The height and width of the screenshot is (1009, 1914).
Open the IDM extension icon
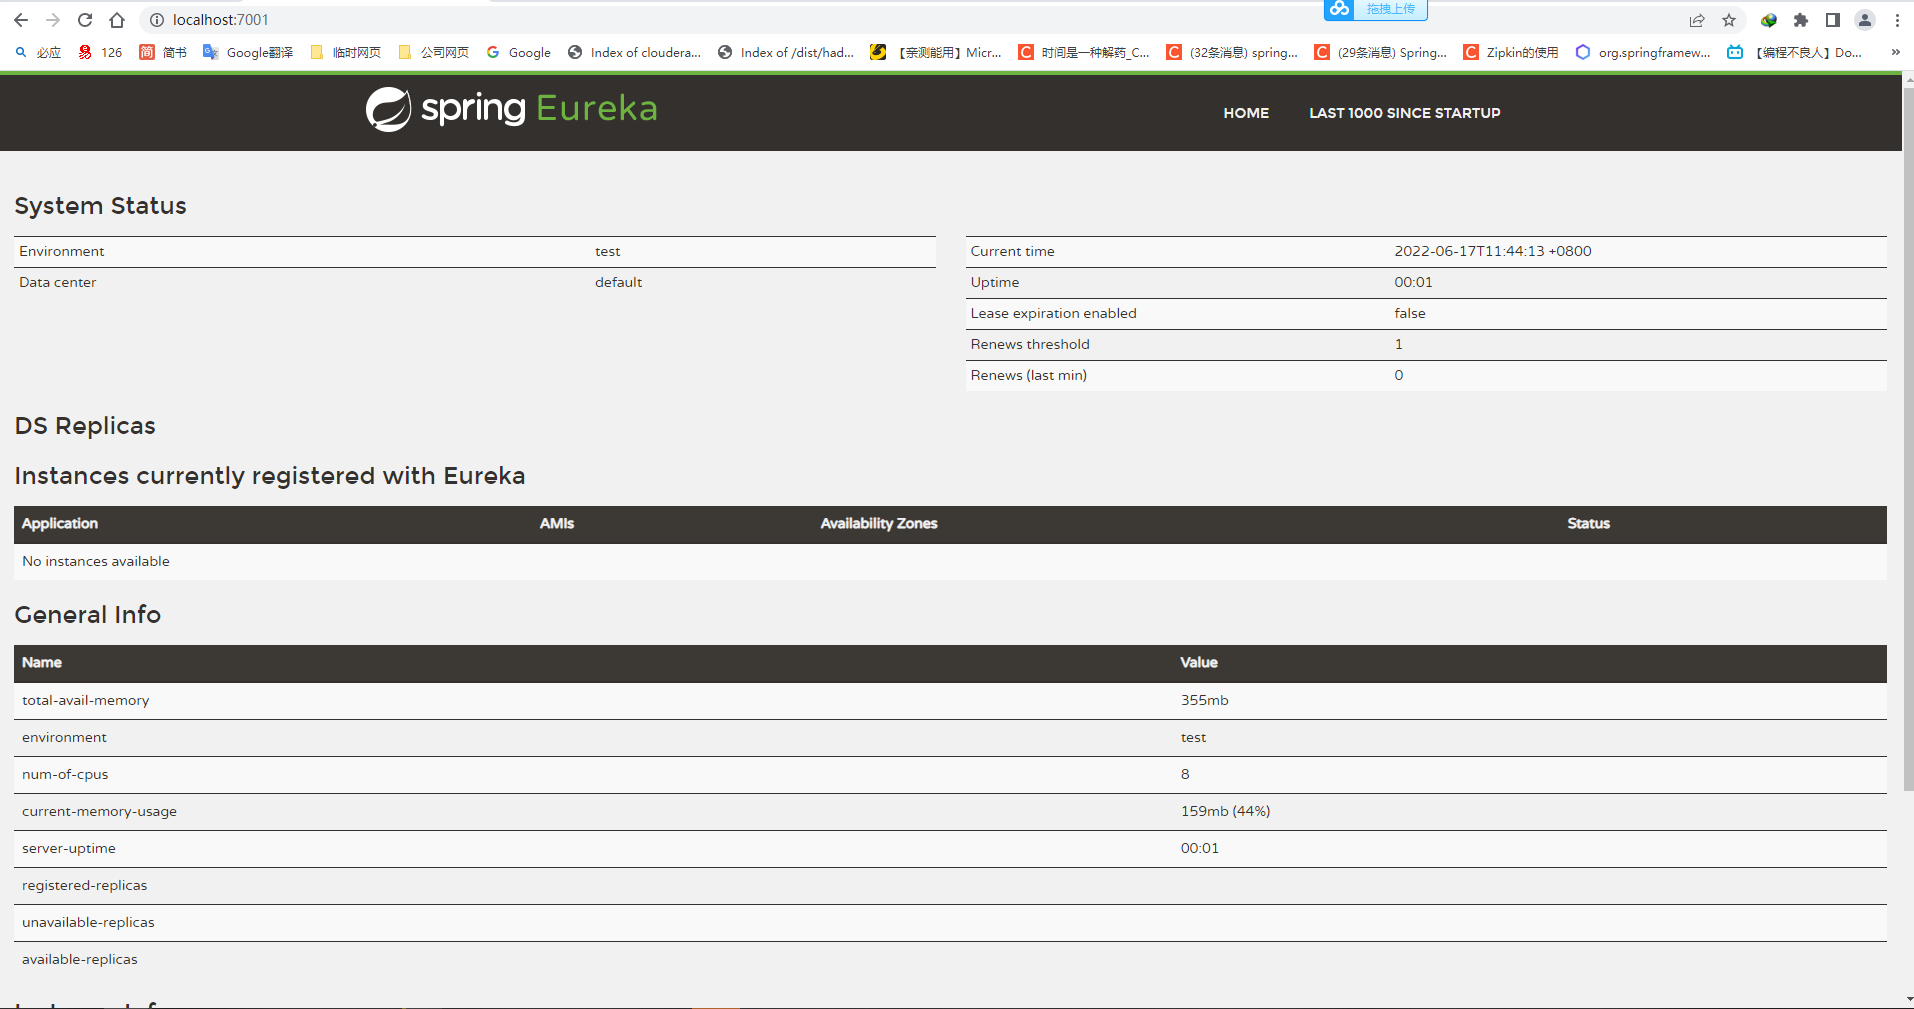pos(1769,20)
